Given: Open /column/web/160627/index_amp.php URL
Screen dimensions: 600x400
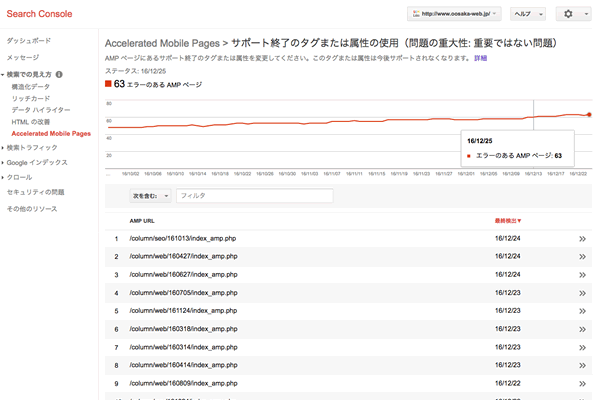Looking at the screenshot, I should click(x=183, y=274).
